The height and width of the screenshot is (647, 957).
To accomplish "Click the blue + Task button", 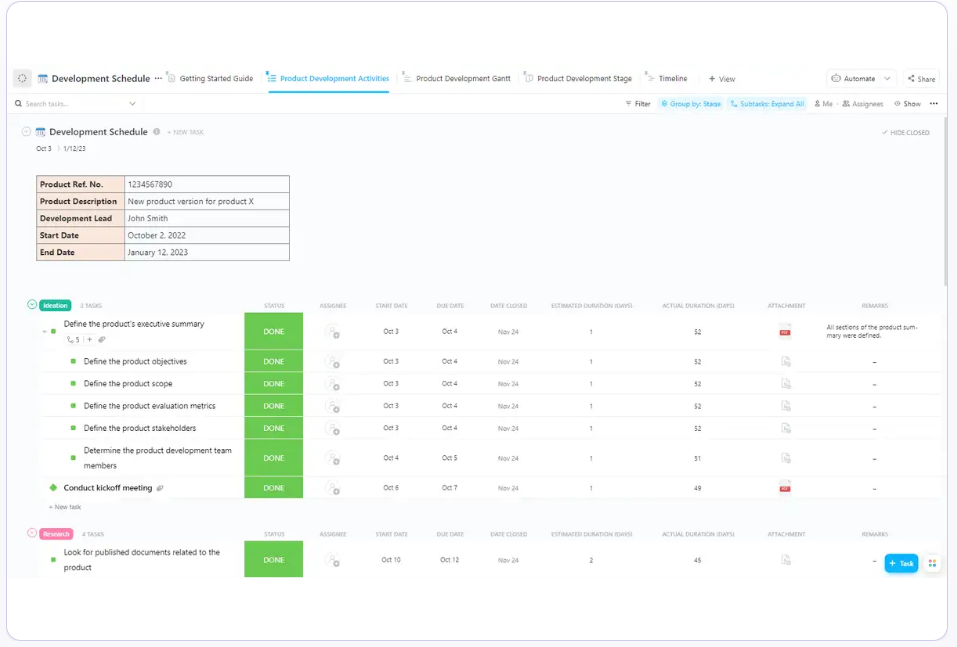I will tap(901, 563).
